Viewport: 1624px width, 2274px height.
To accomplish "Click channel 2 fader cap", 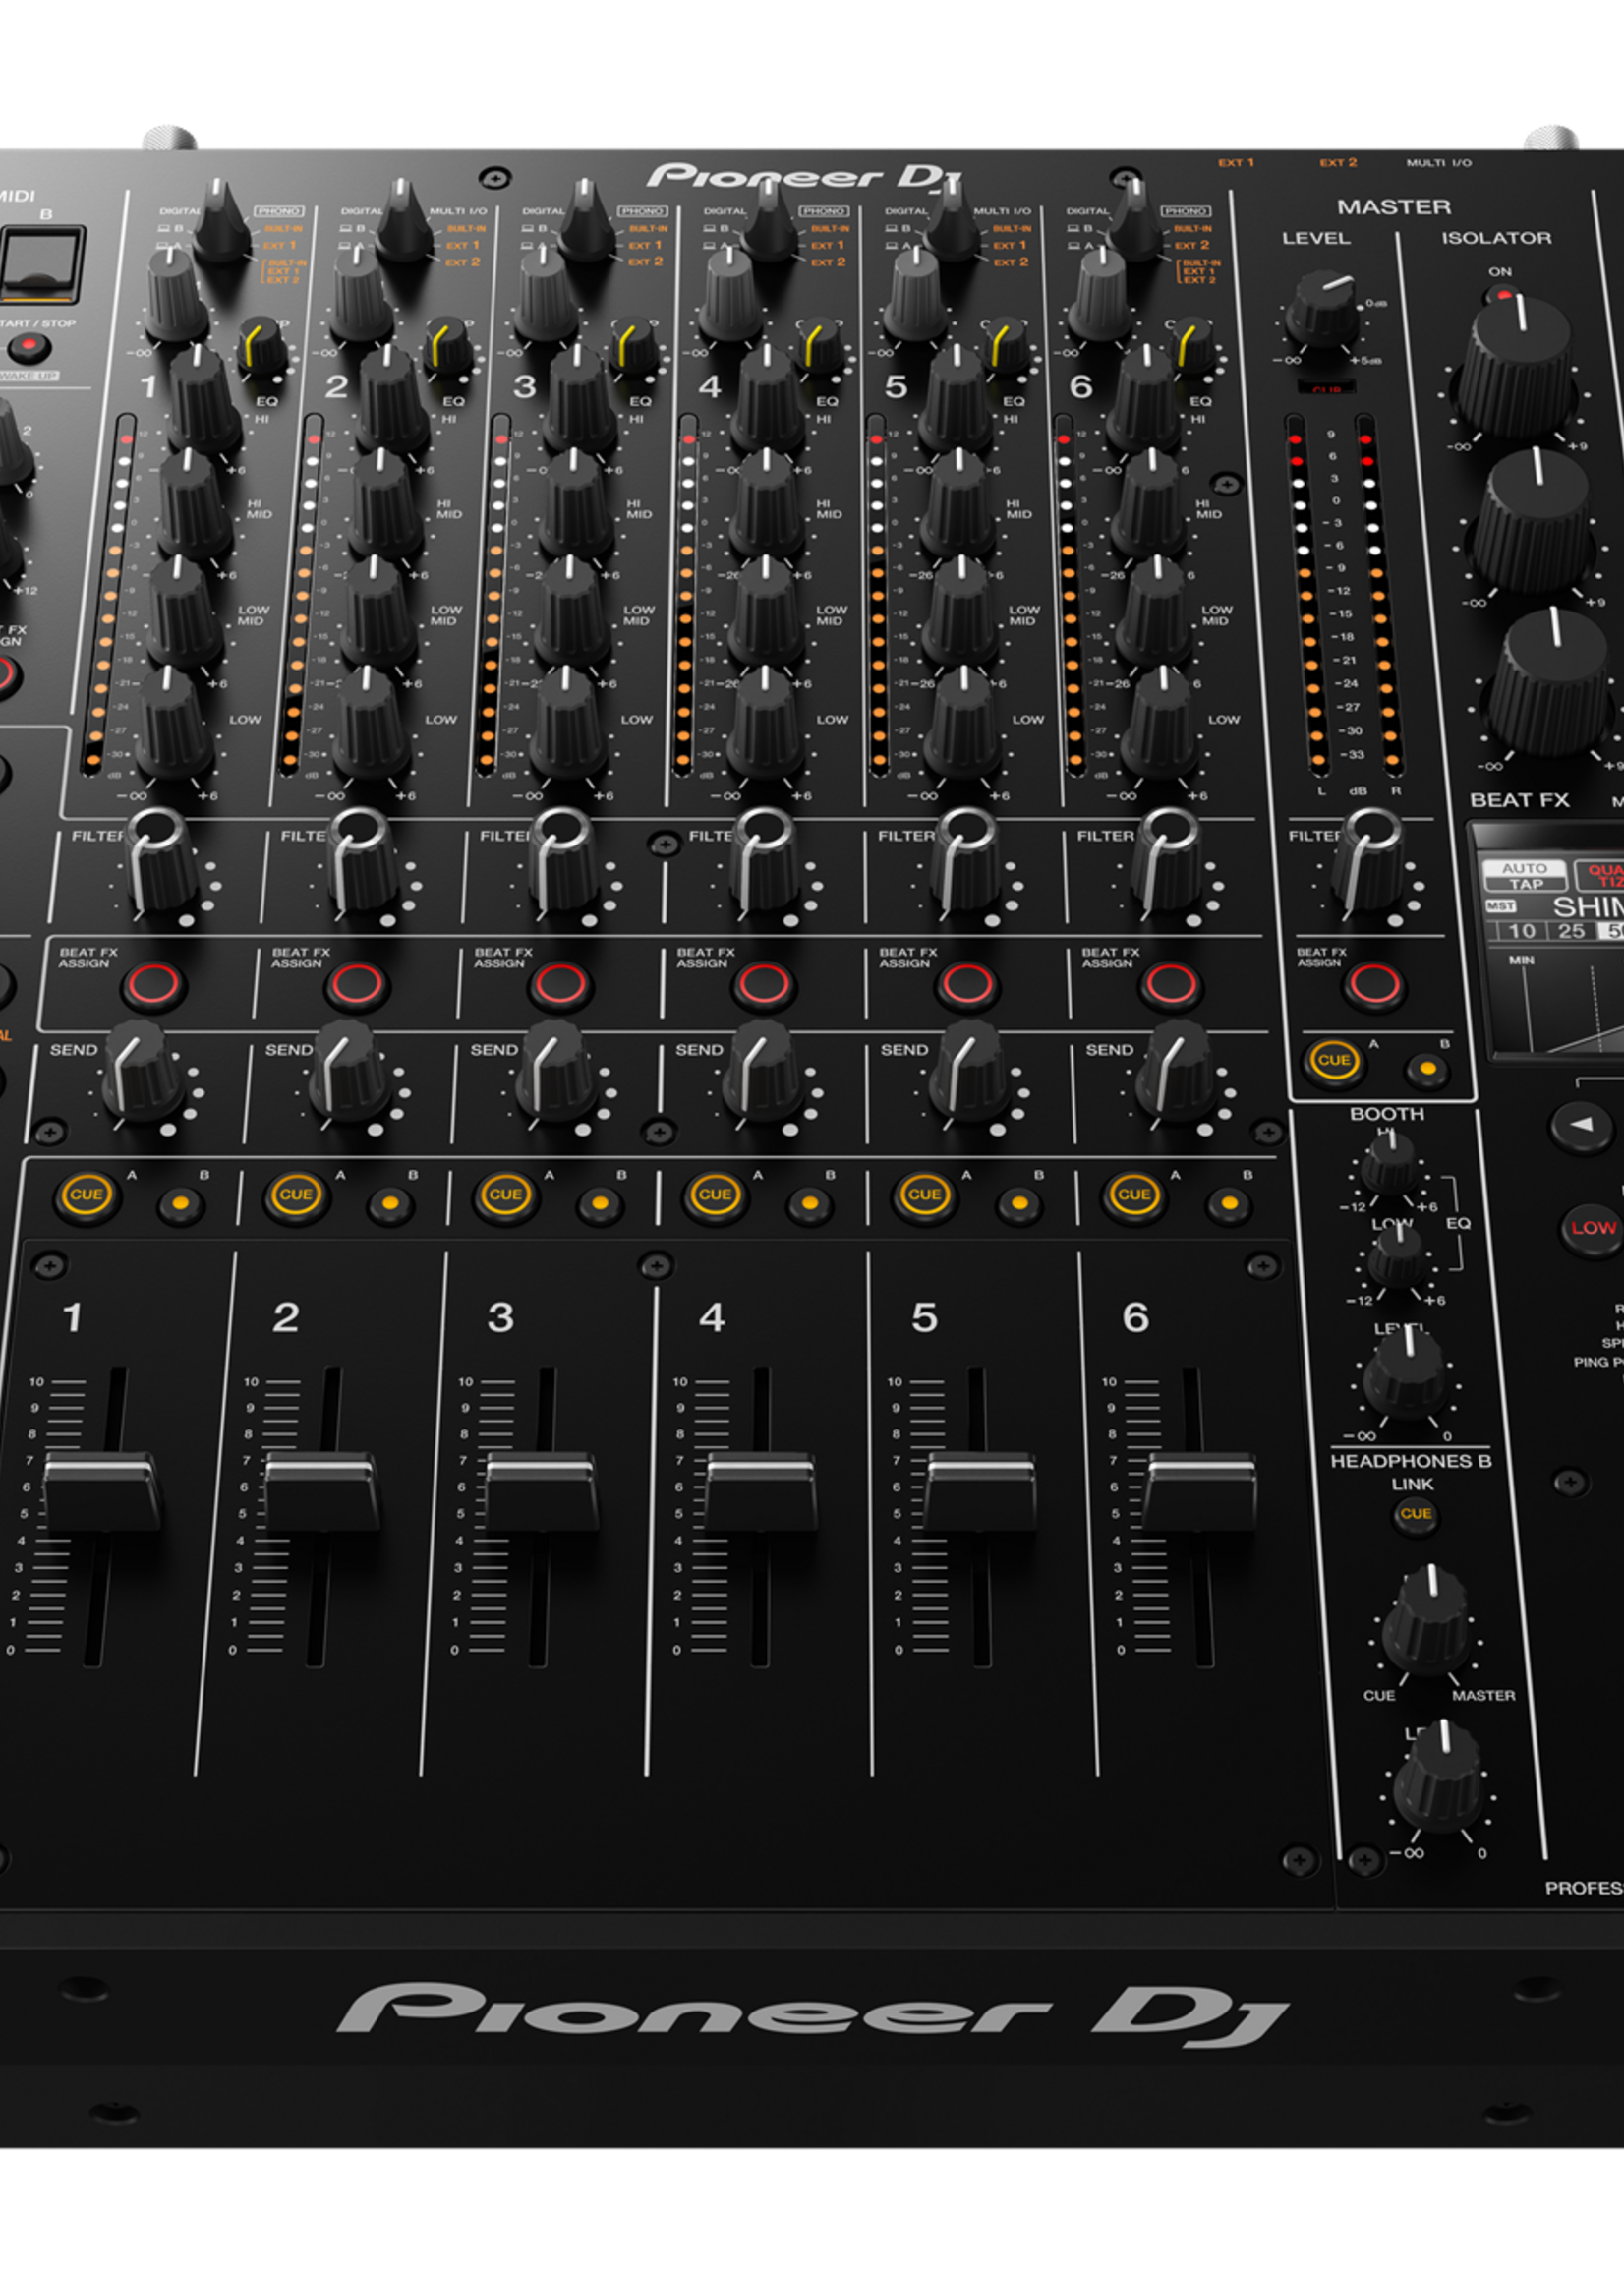I will click(321, 1492).
